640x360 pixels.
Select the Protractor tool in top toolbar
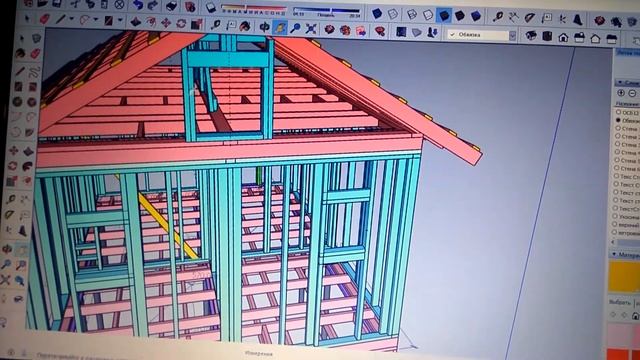pyautogui.click(x=530, y=18)
